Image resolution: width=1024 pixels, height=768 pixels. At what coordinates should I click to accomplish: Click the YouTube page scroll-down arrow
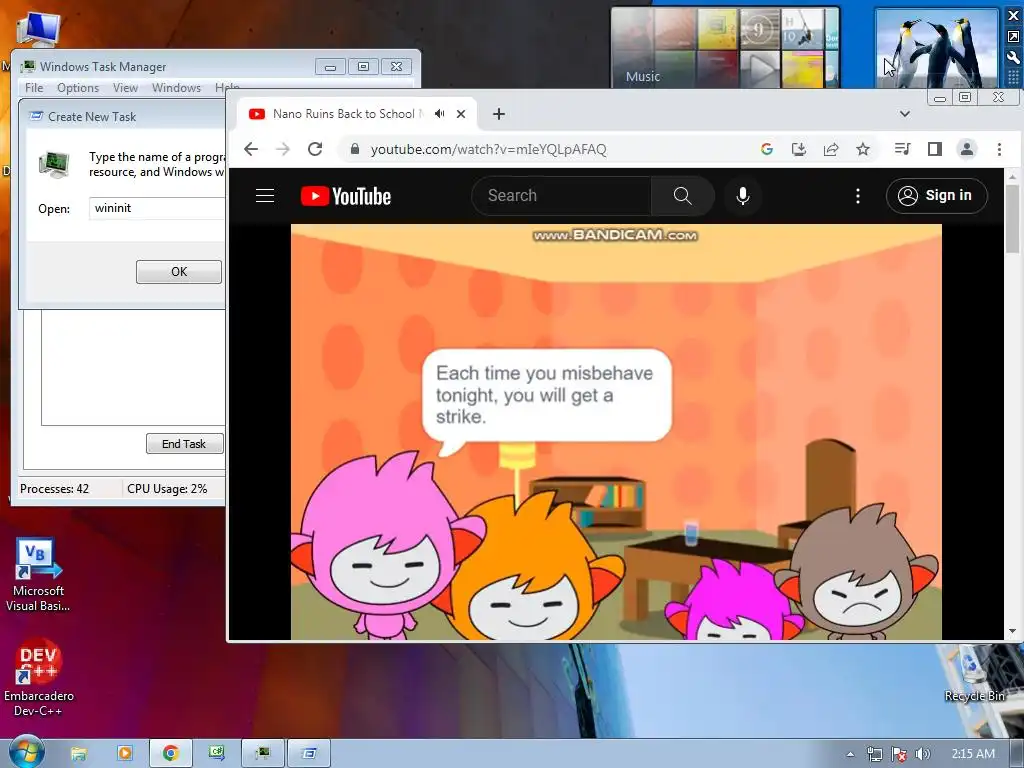point(1012,632)
